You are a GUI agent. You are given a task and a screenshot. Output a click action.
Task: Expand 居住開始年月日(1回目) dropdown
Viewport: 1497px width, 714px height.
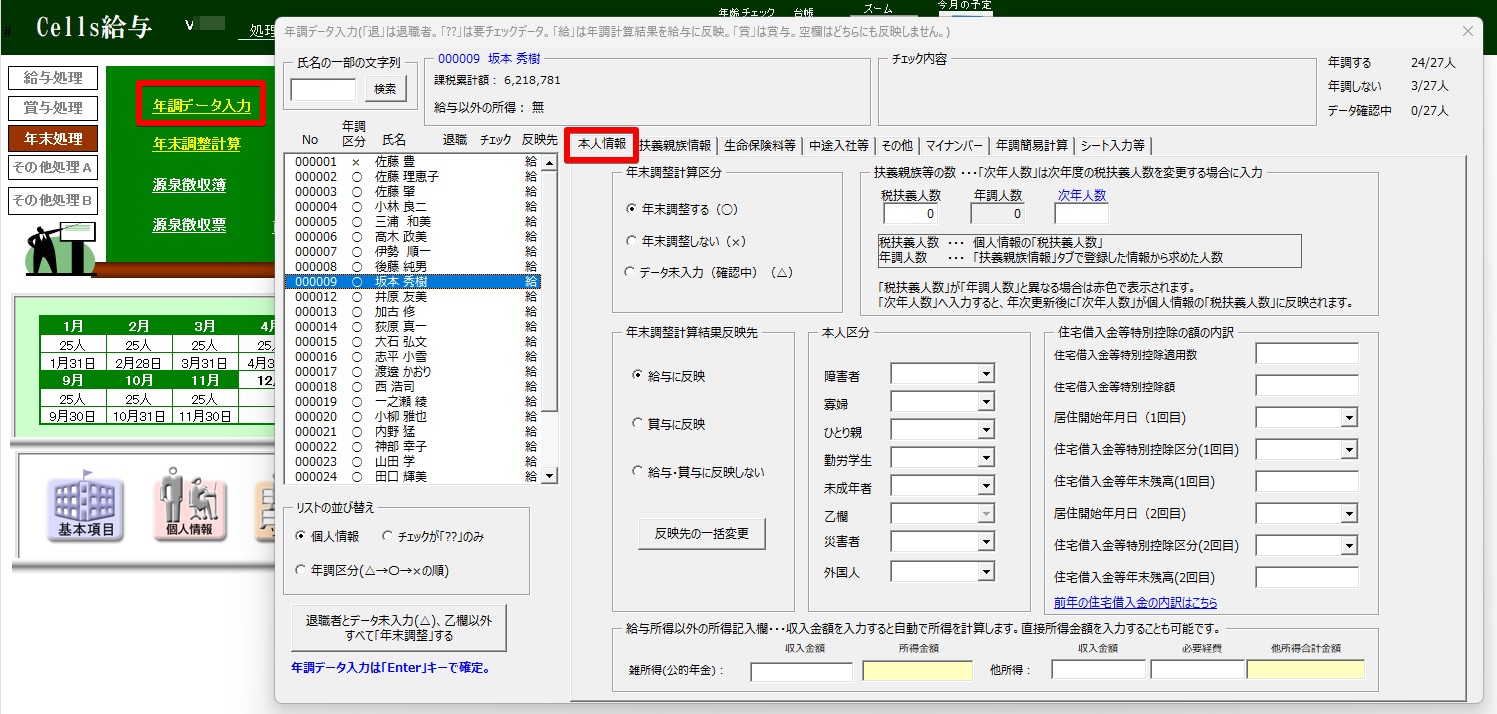tap(1349, 417)
